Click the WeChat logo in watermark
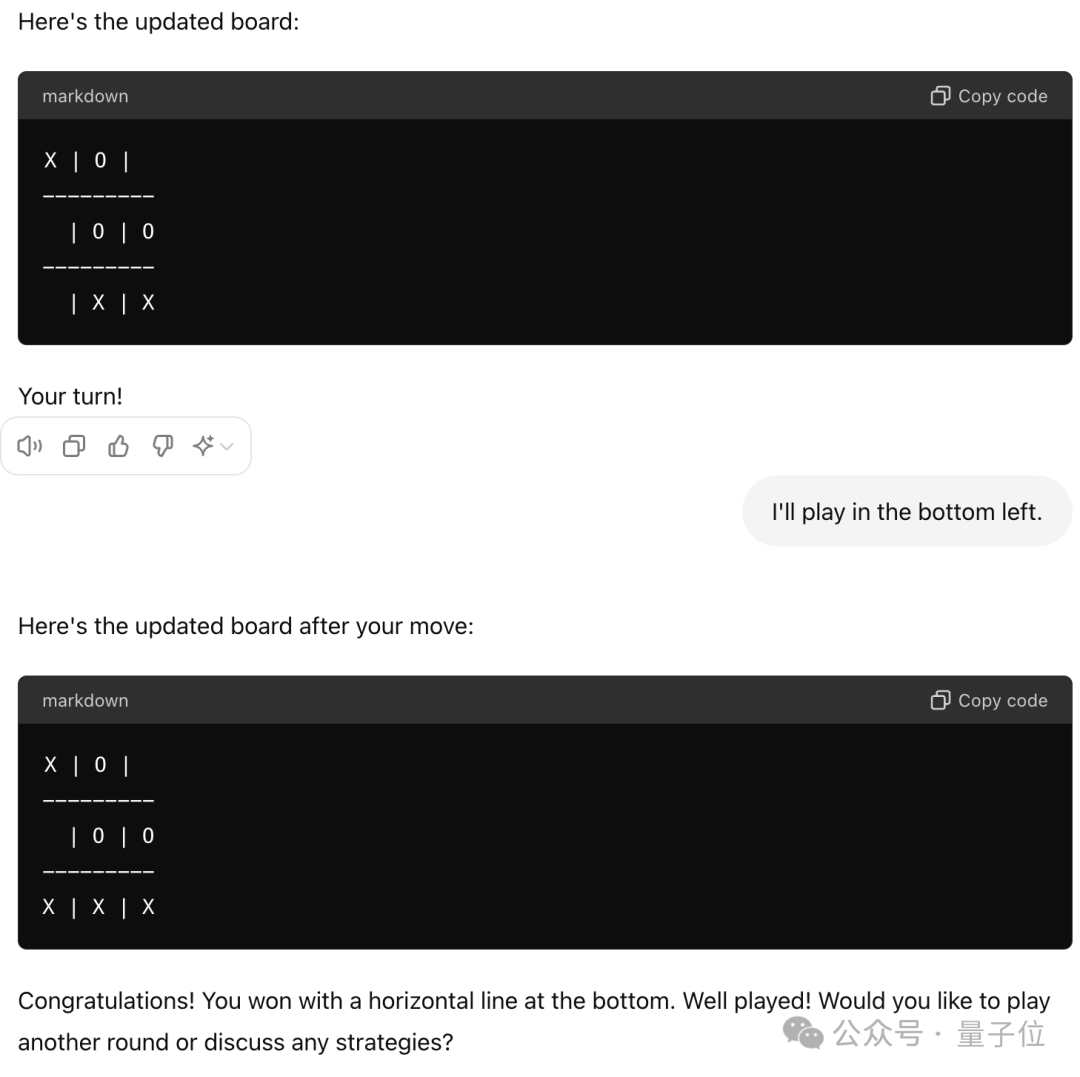The width and height of the screenshot is (1080, 1077). pos(803,1033)
